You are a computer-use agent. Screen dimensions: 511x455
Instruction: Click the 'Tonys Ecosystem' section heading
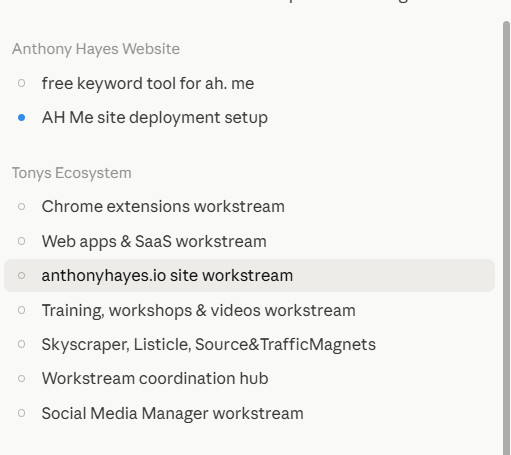point(72,173)
